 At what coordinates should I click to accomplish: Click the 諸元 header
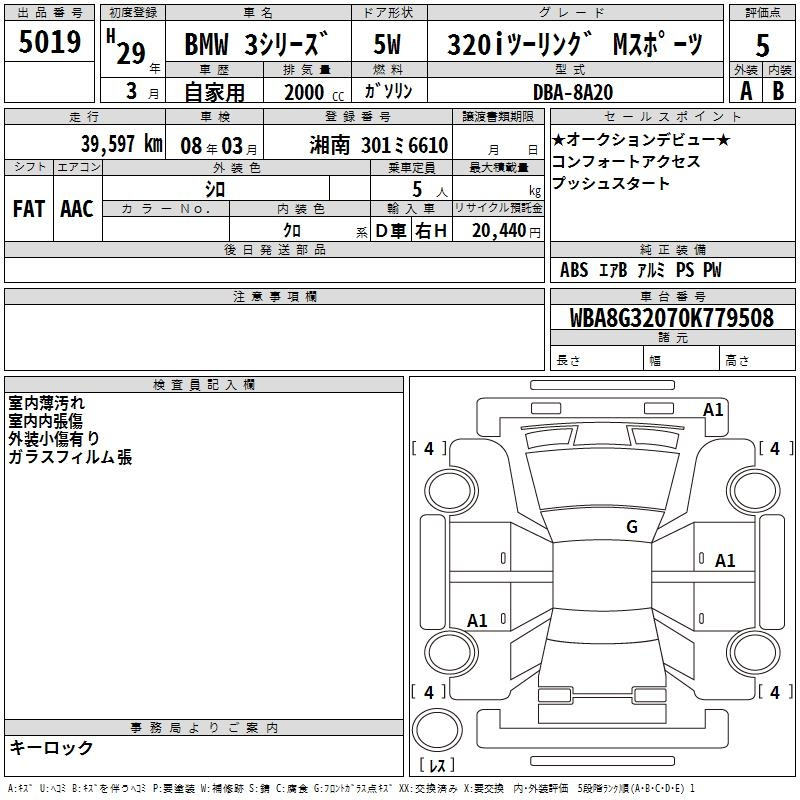coord(672,337)
